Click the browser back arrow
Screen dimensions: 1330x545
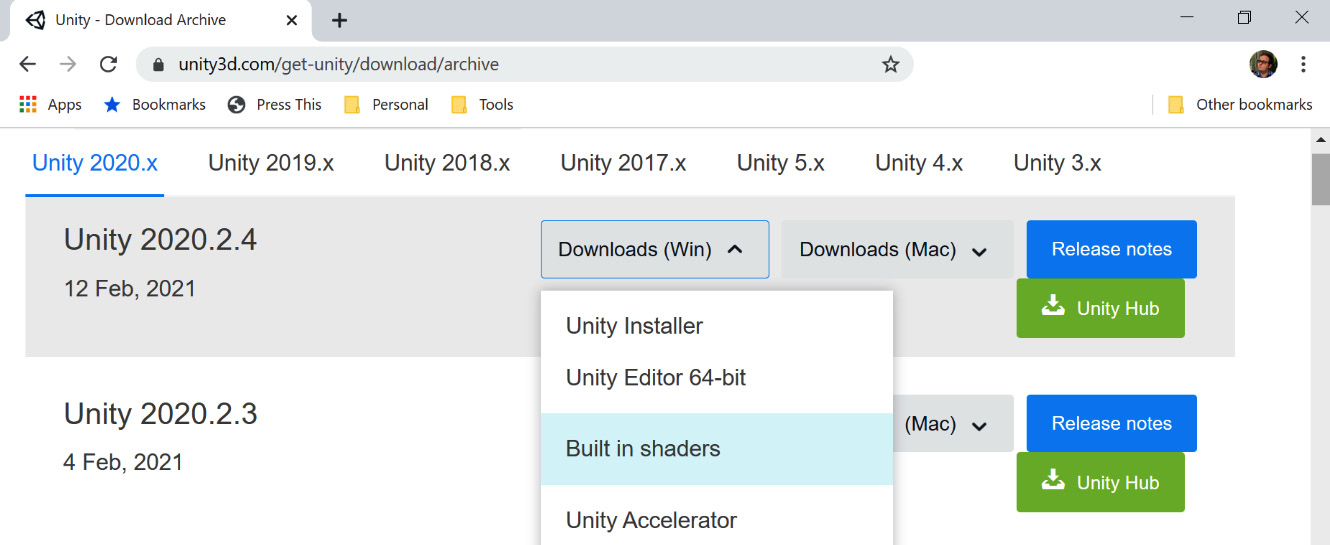27,64
